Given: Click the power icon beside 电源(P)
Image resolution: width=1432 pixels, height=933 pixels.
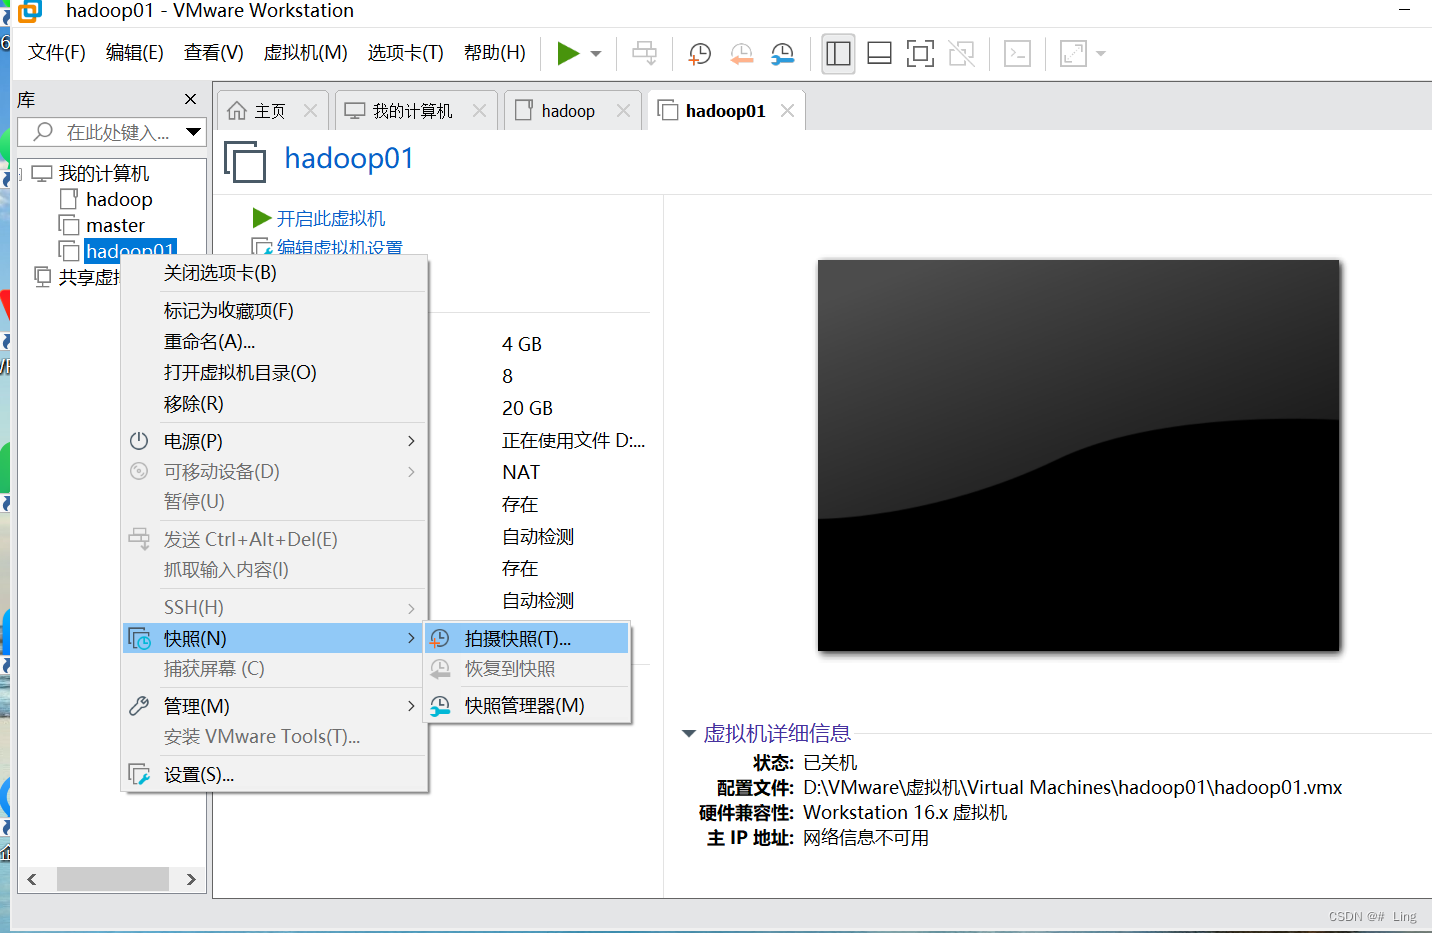Looking at the screenshot, I should tap(139, 441).
